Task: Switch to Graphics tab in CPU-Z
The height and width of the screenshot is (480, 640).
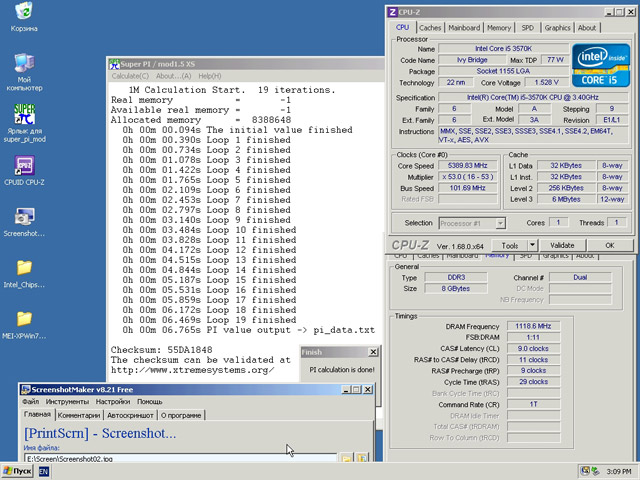Action: 557,28
